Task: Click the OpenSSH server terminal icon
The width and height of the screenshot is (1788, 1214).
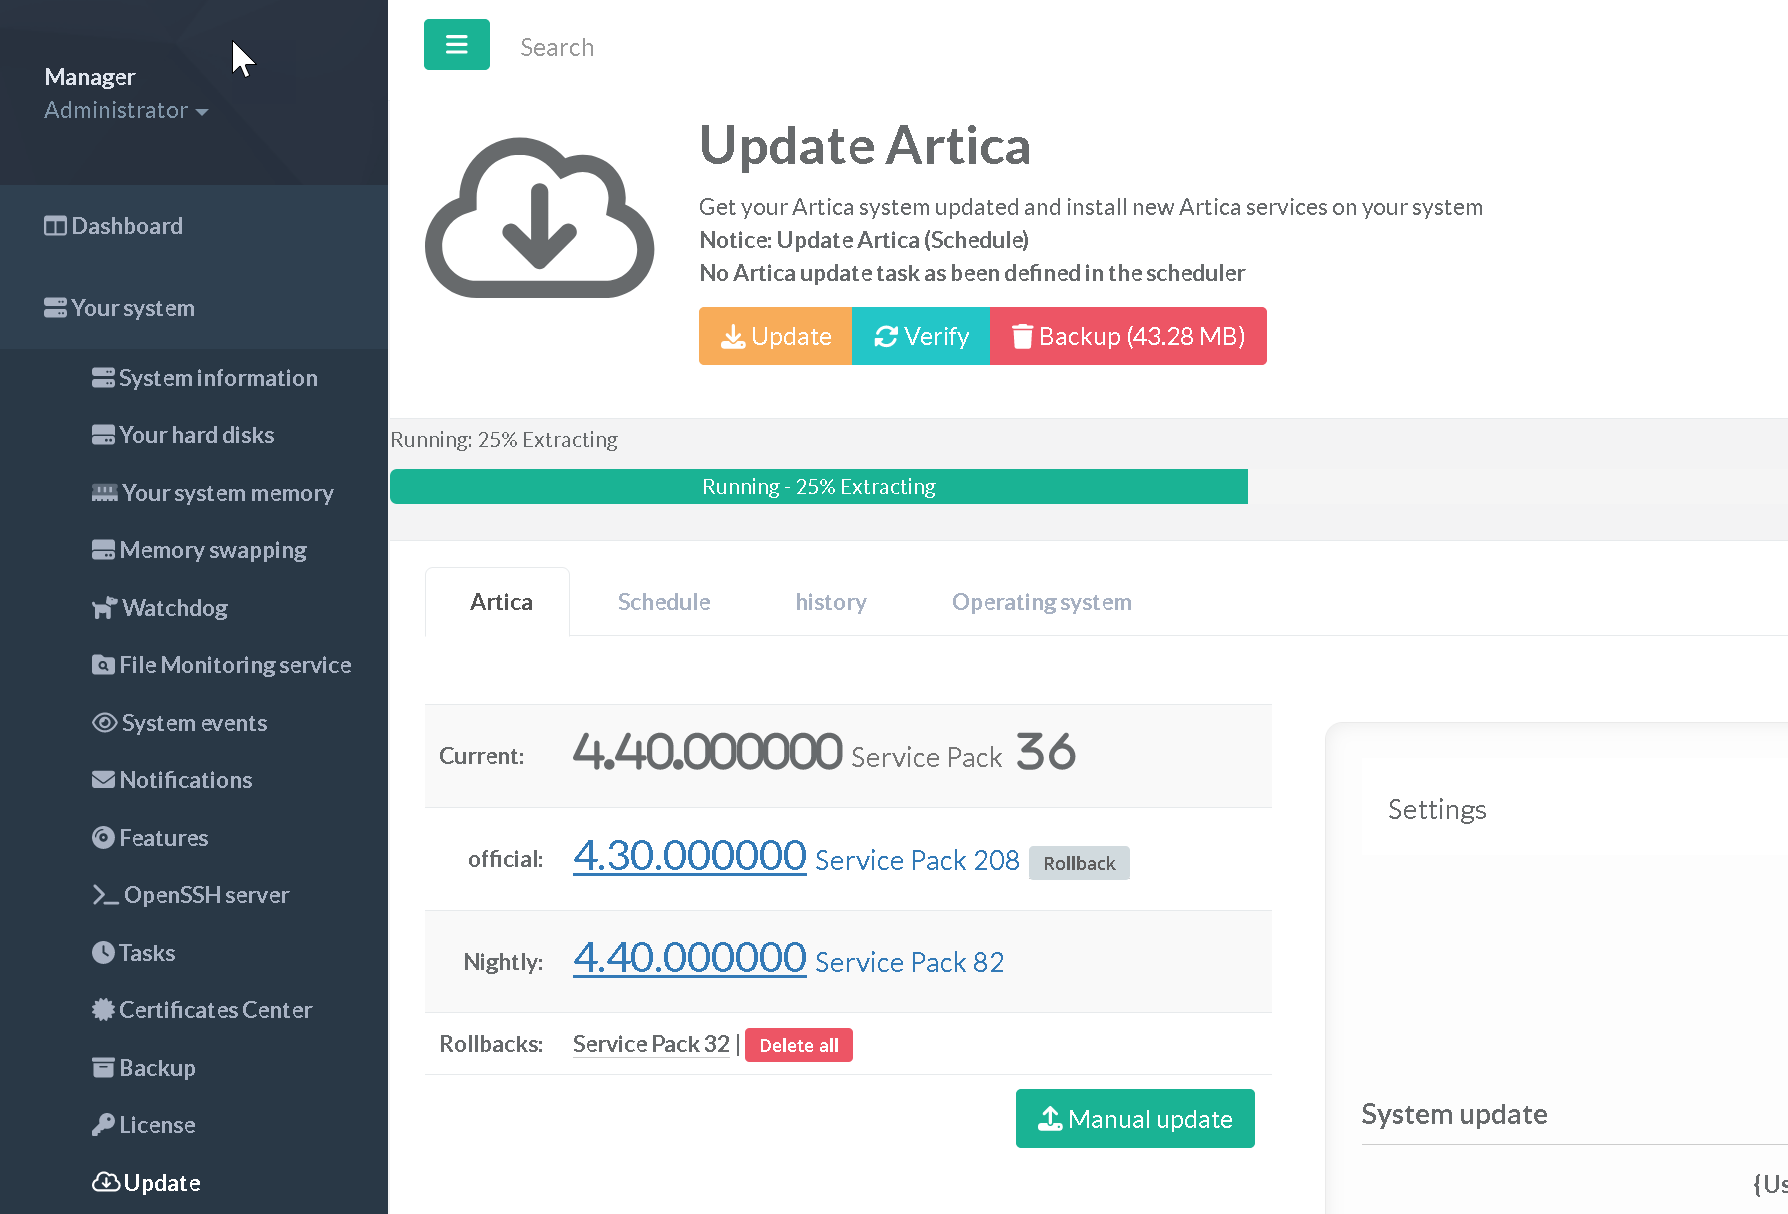Action: coord(105,895)
